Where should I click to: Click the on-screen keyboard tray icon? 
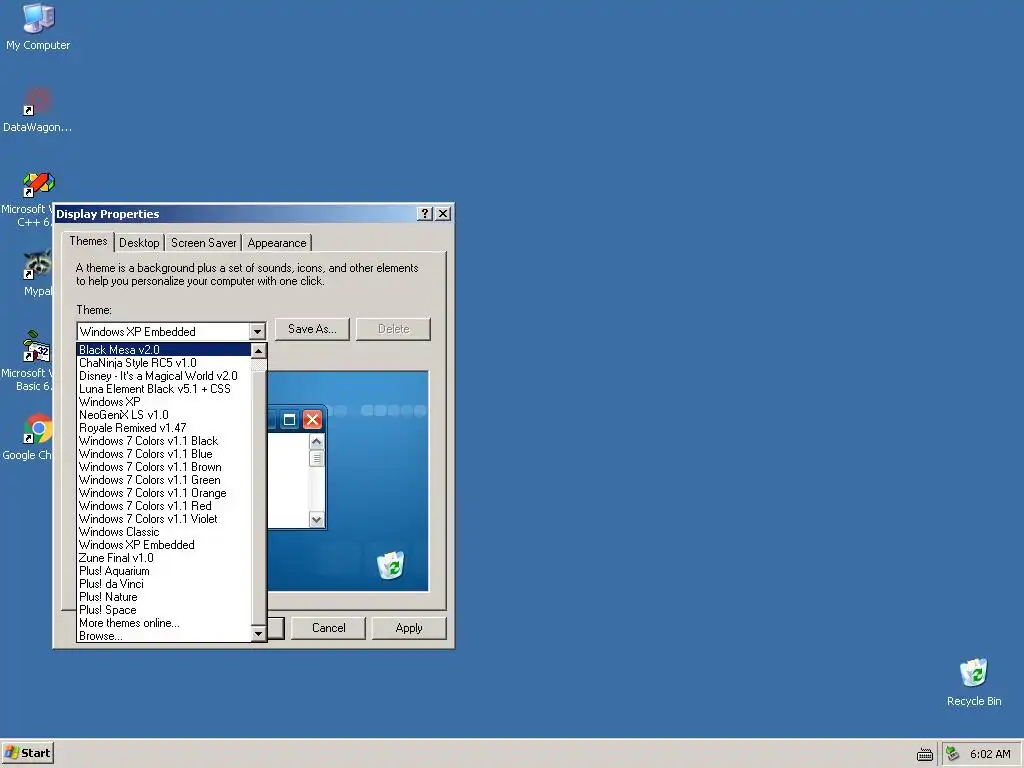(925, 754)
